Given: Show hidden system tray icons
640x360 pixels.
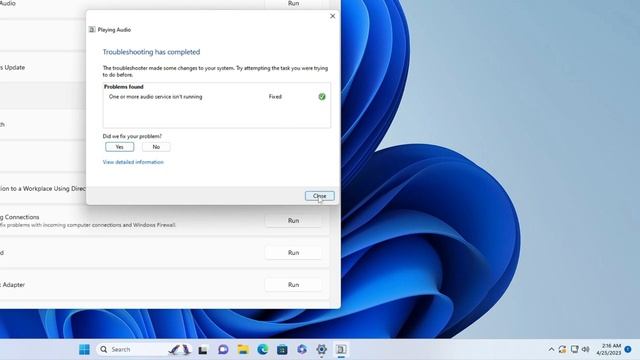Looking at the screenshot, I should (551, 349).
